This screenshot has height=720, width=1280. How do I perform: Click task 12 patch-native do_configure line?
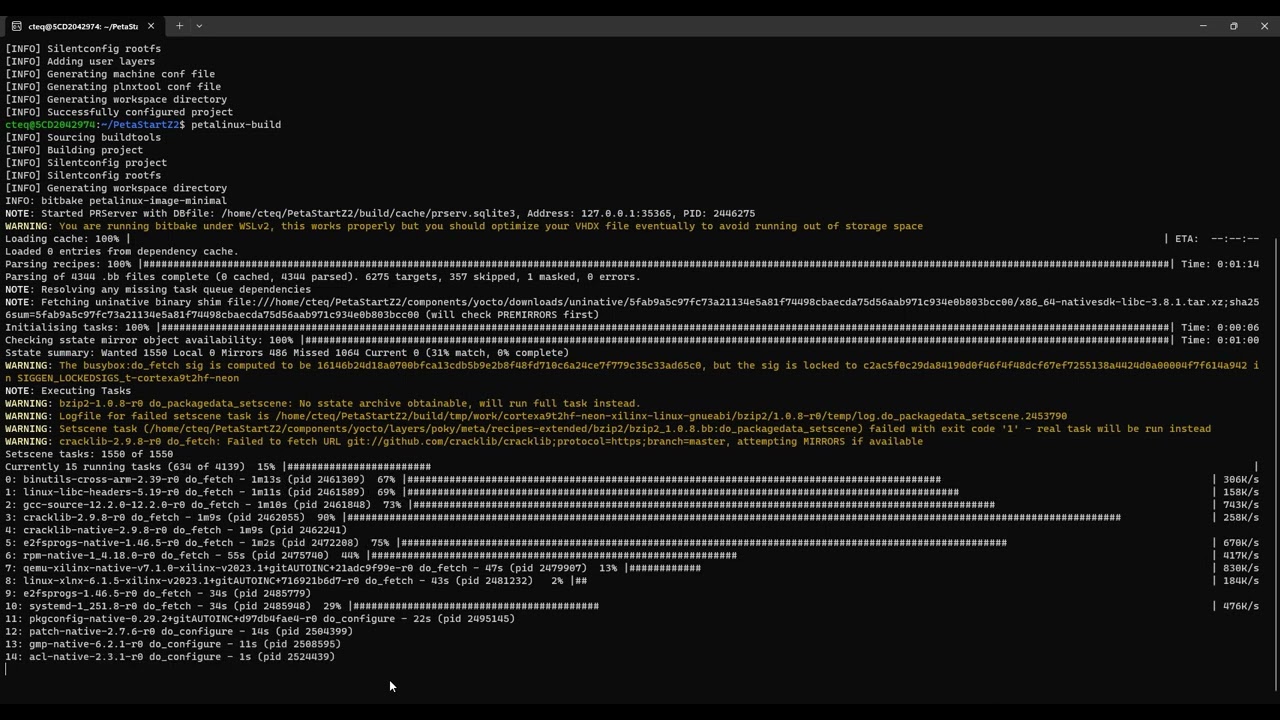pyautogui.click(x=179, y=631)
